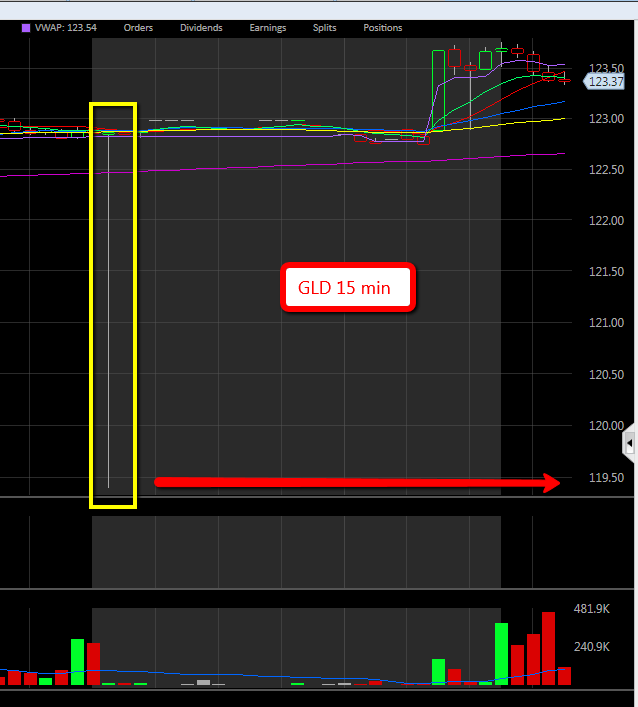Toggle Earnings markers on chart
638x707 pixels.
(x=269, y=28)
